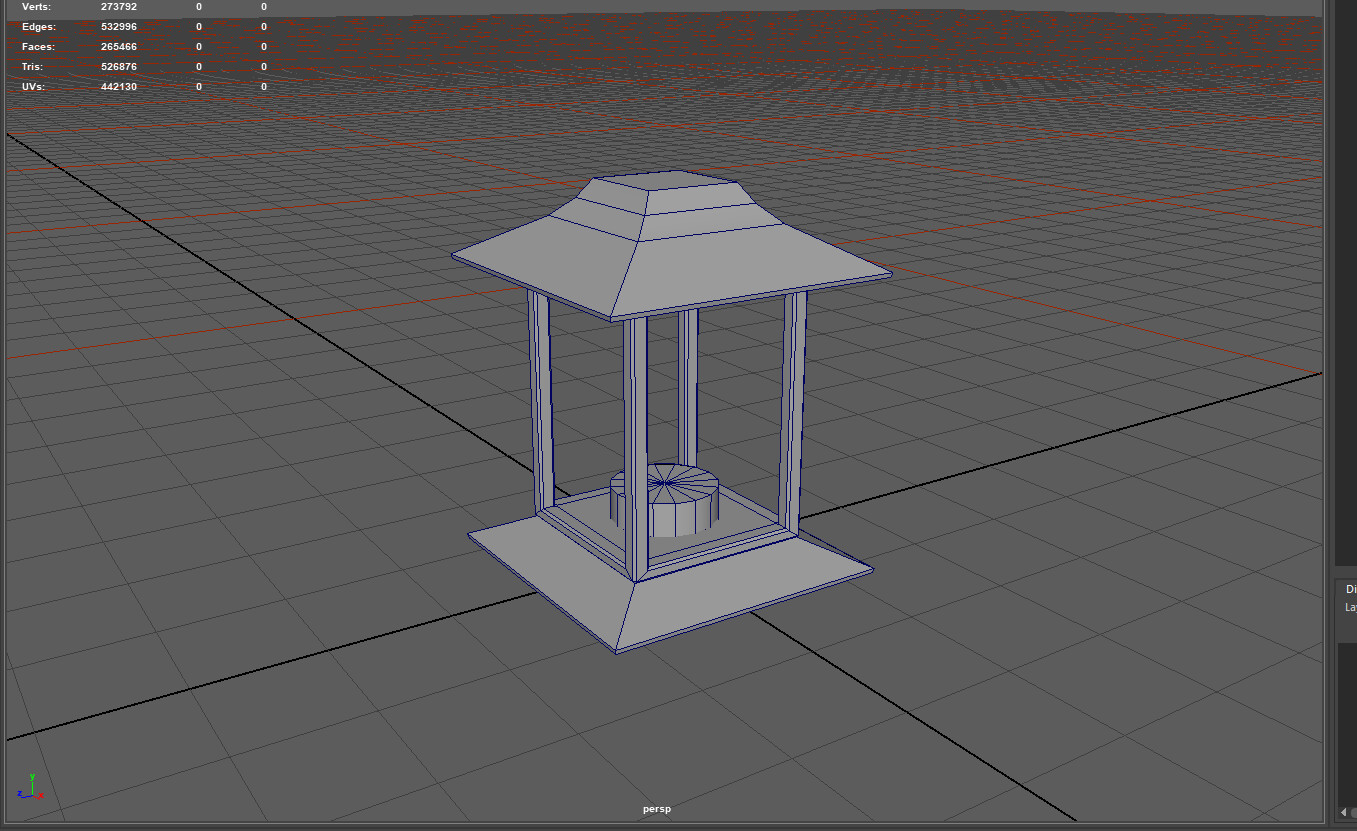
Task: Click the Verts count 273792
Action: [118, 7]
